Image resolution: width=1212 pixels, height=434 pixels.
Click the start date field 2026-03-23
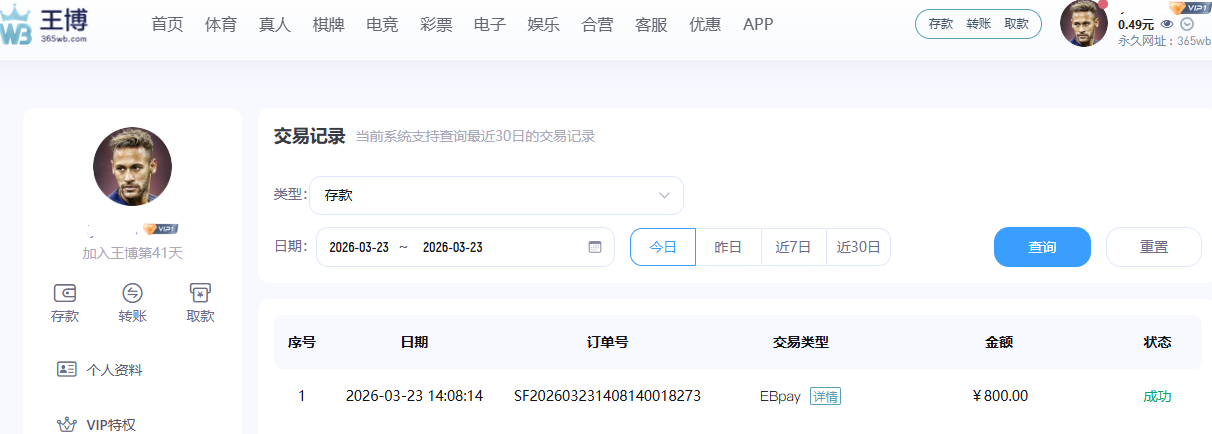click(x=358, y=247)
